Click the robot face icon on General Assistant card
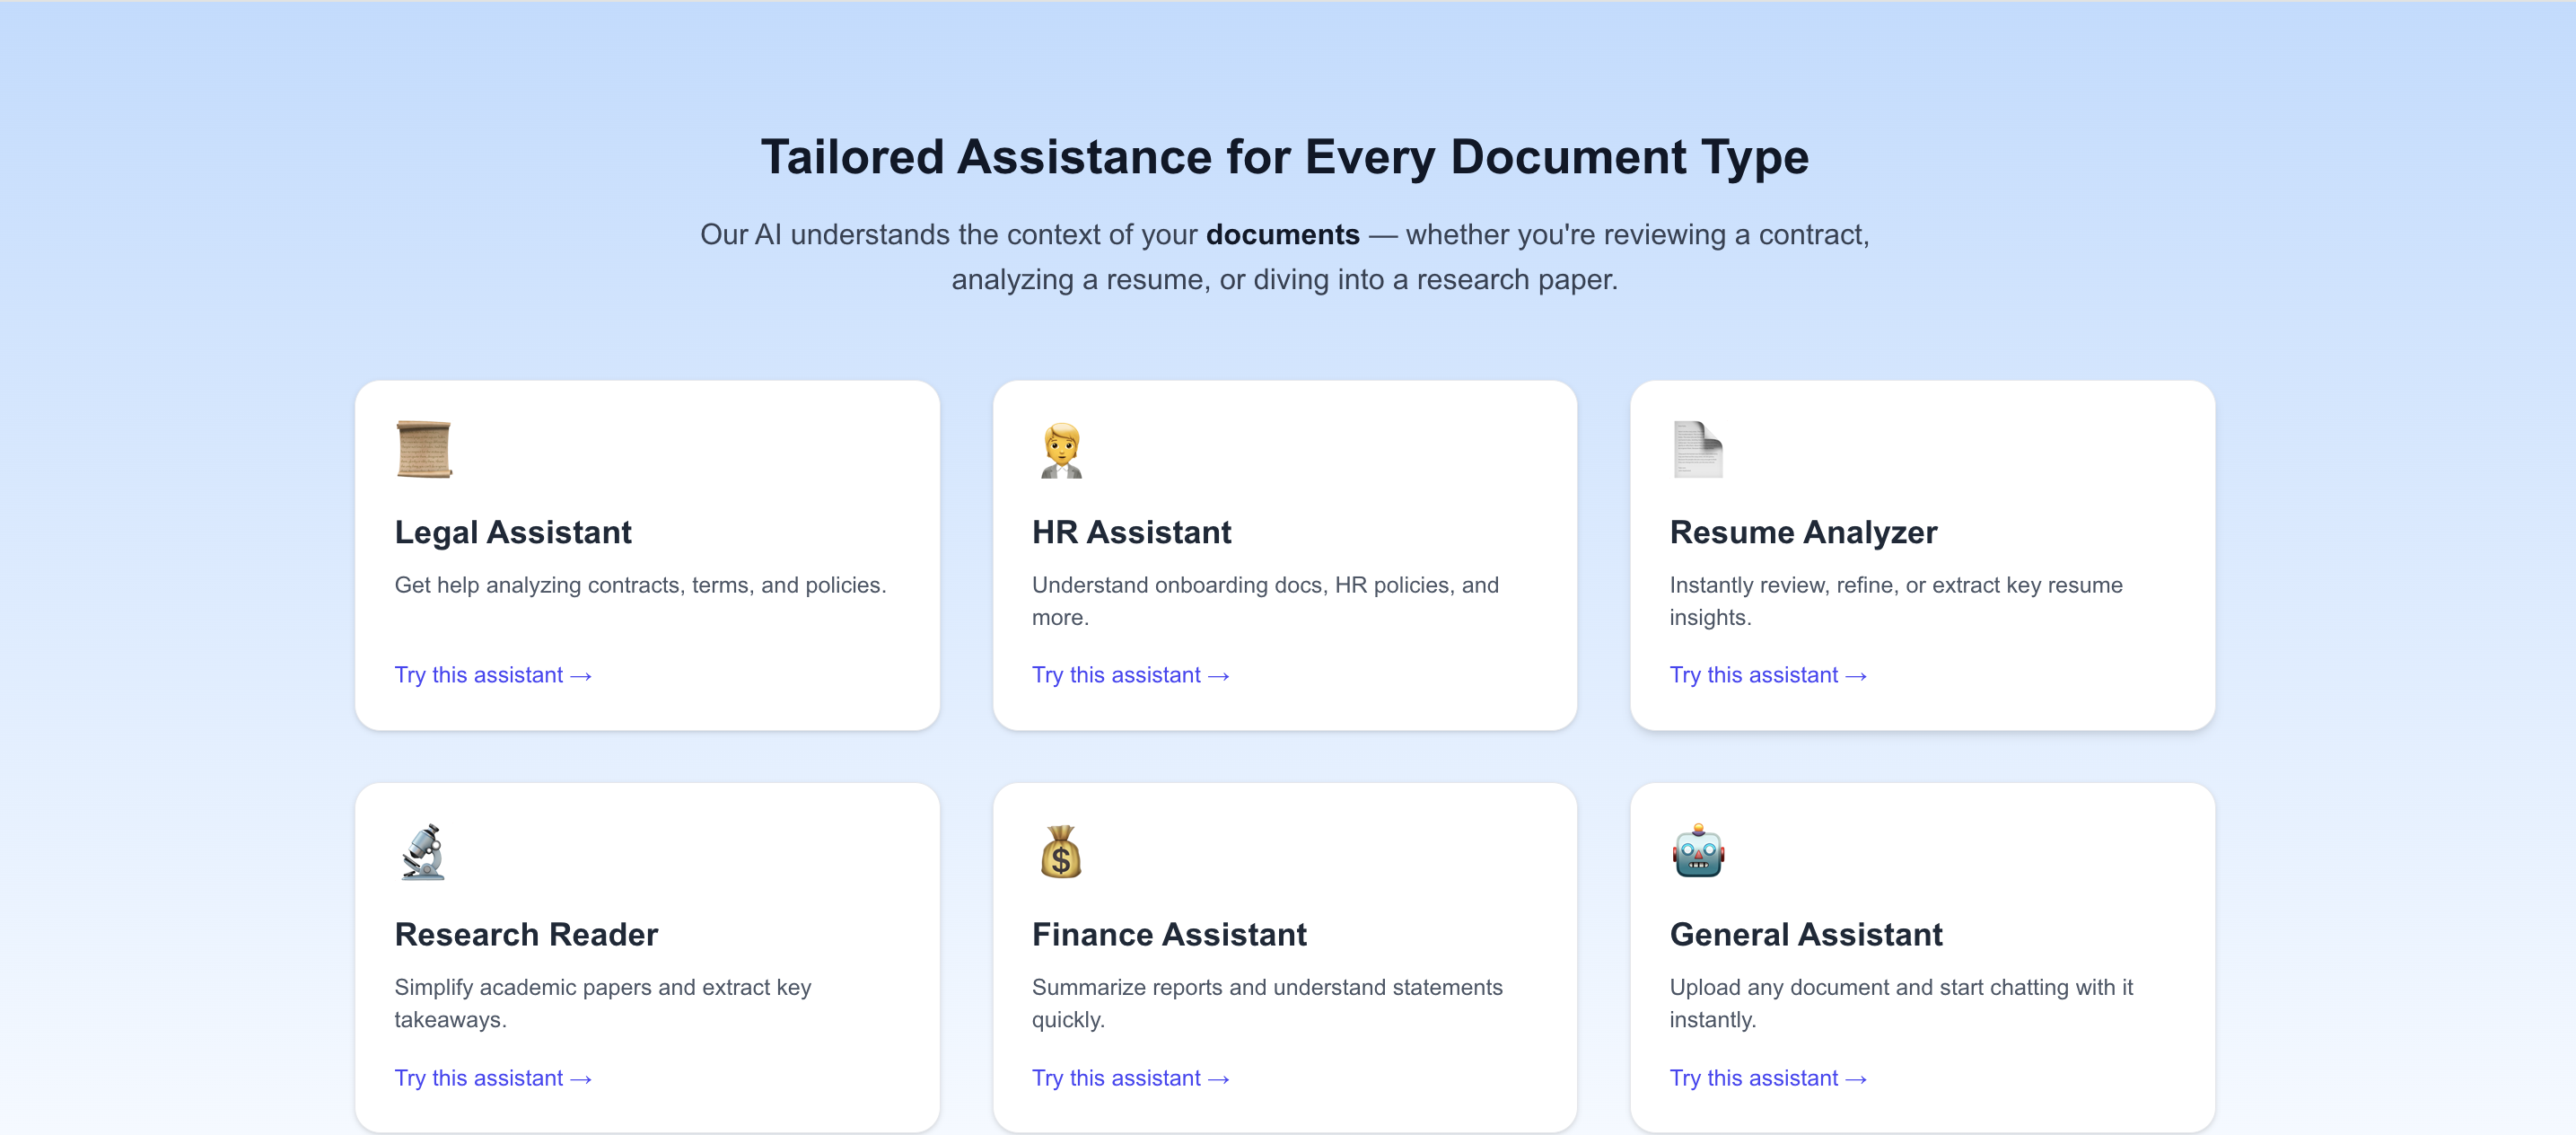Viewport: 2576px width, 1135px height. pyautogui.click(x=1698, y=852)
